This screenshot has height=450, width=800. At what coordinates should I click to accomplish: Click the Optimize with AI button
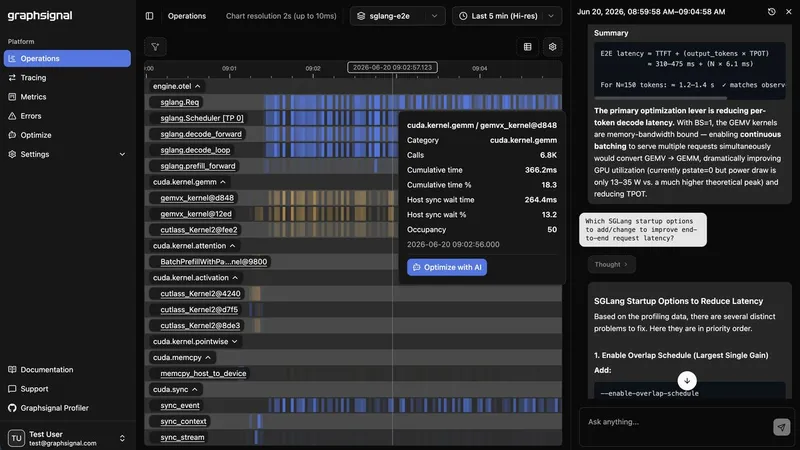(x=447, y=267)
